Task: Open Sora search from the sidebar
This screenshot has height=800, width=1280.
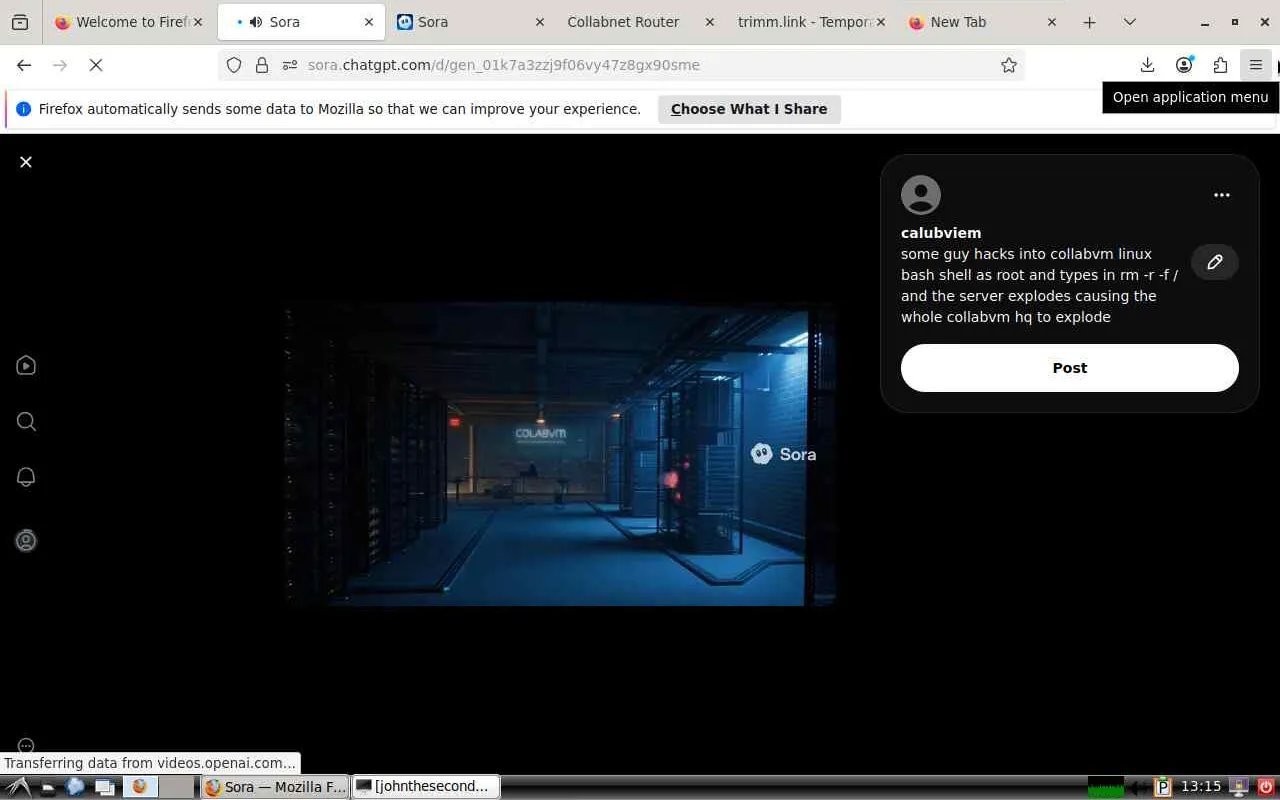Action: [26, 422]
